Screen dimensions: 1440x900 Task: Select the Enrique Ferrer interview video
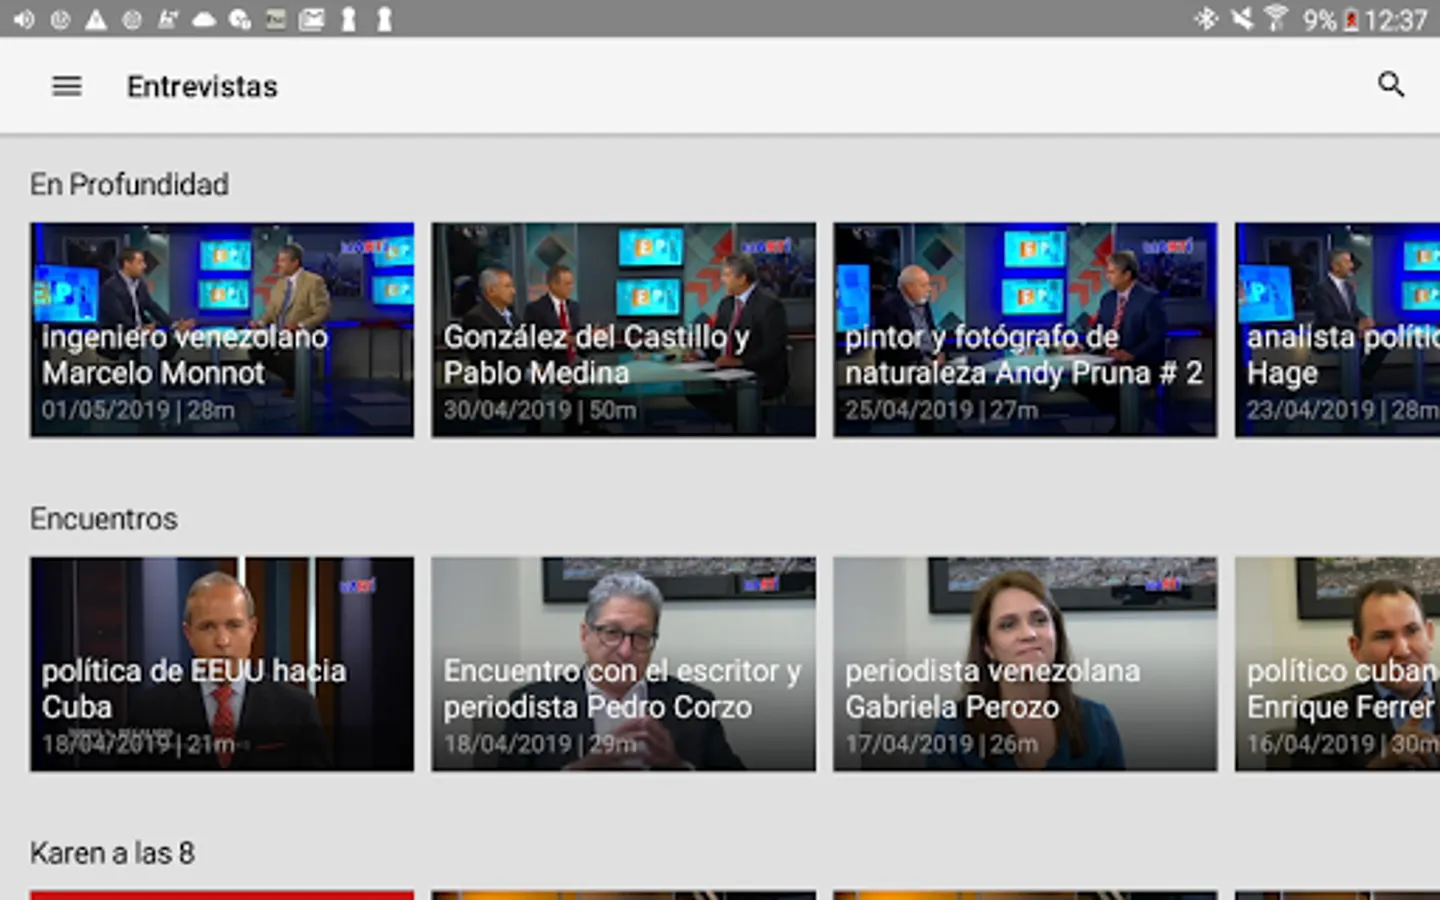coord(1338,664)
